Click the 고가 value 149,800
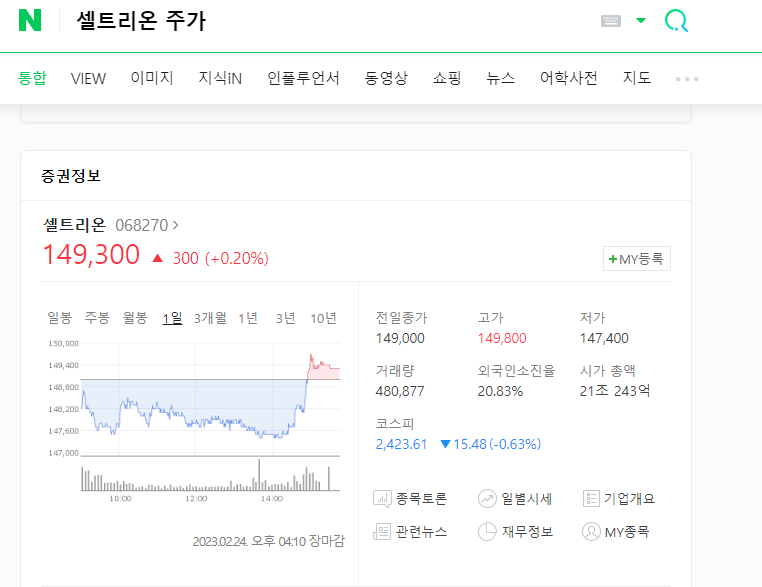 coord(502,338)
